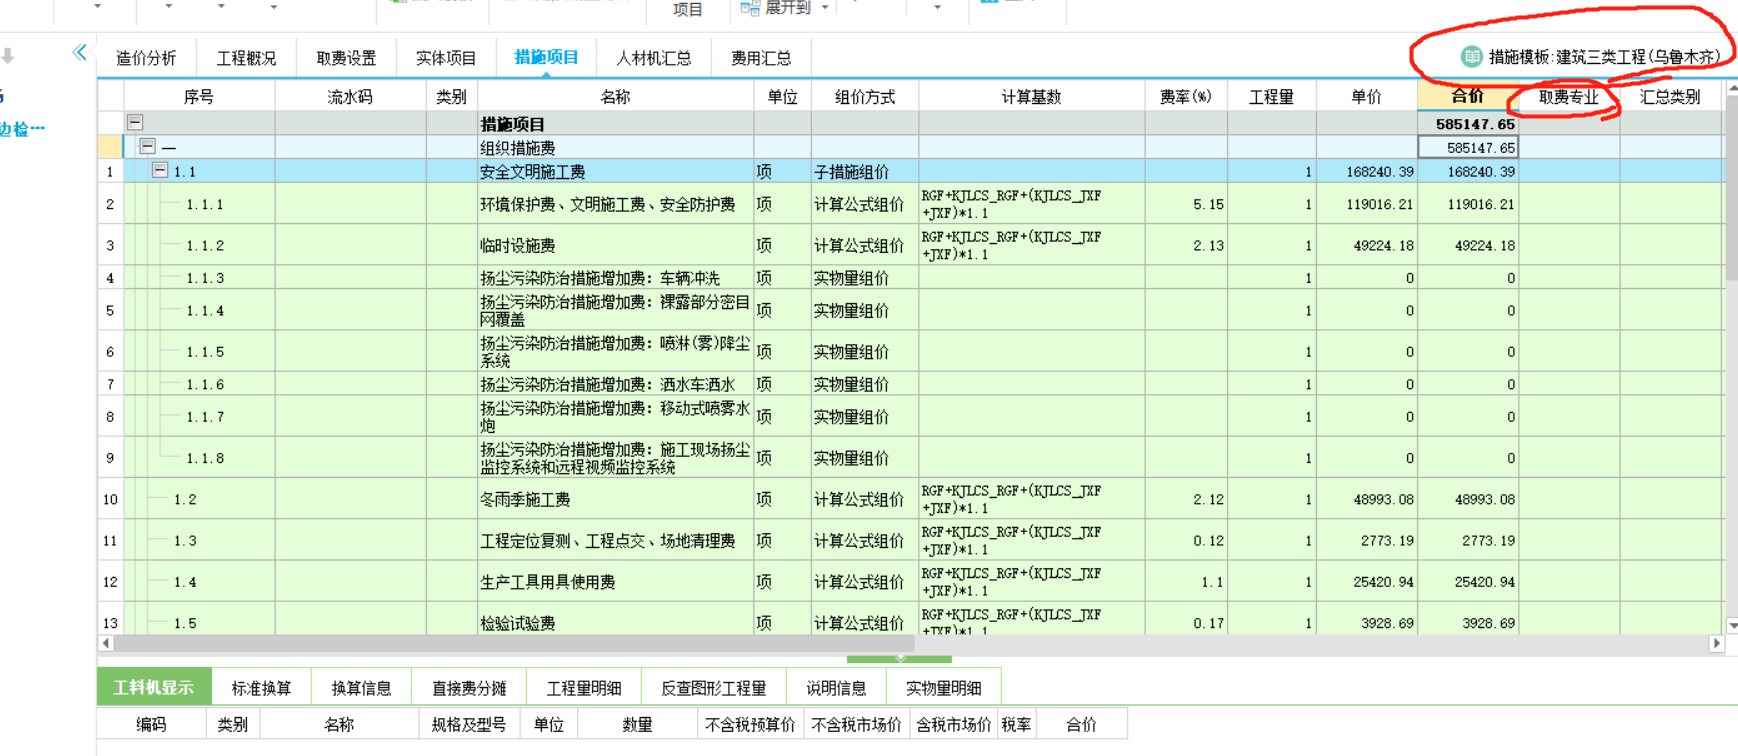Click the 规格及型号 header in lower table
This screenshot has width=1738, height=756.
[x=468, y=724]
